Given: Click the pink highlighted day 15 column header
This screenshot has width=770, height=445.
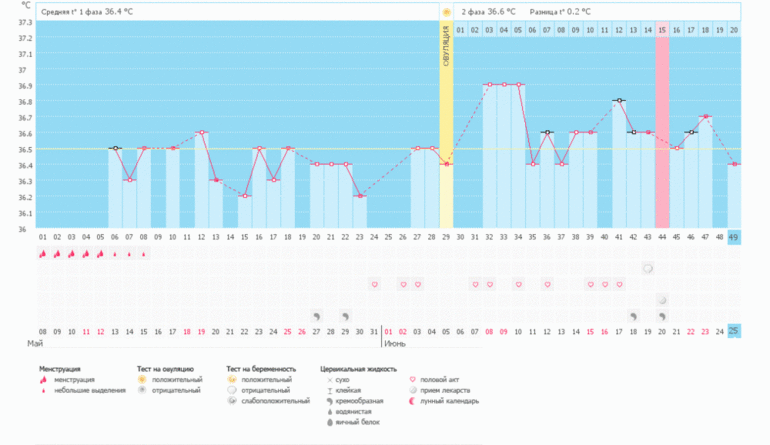Looking at the screenshot, I should pyautogui.click(x=662, y=31).
